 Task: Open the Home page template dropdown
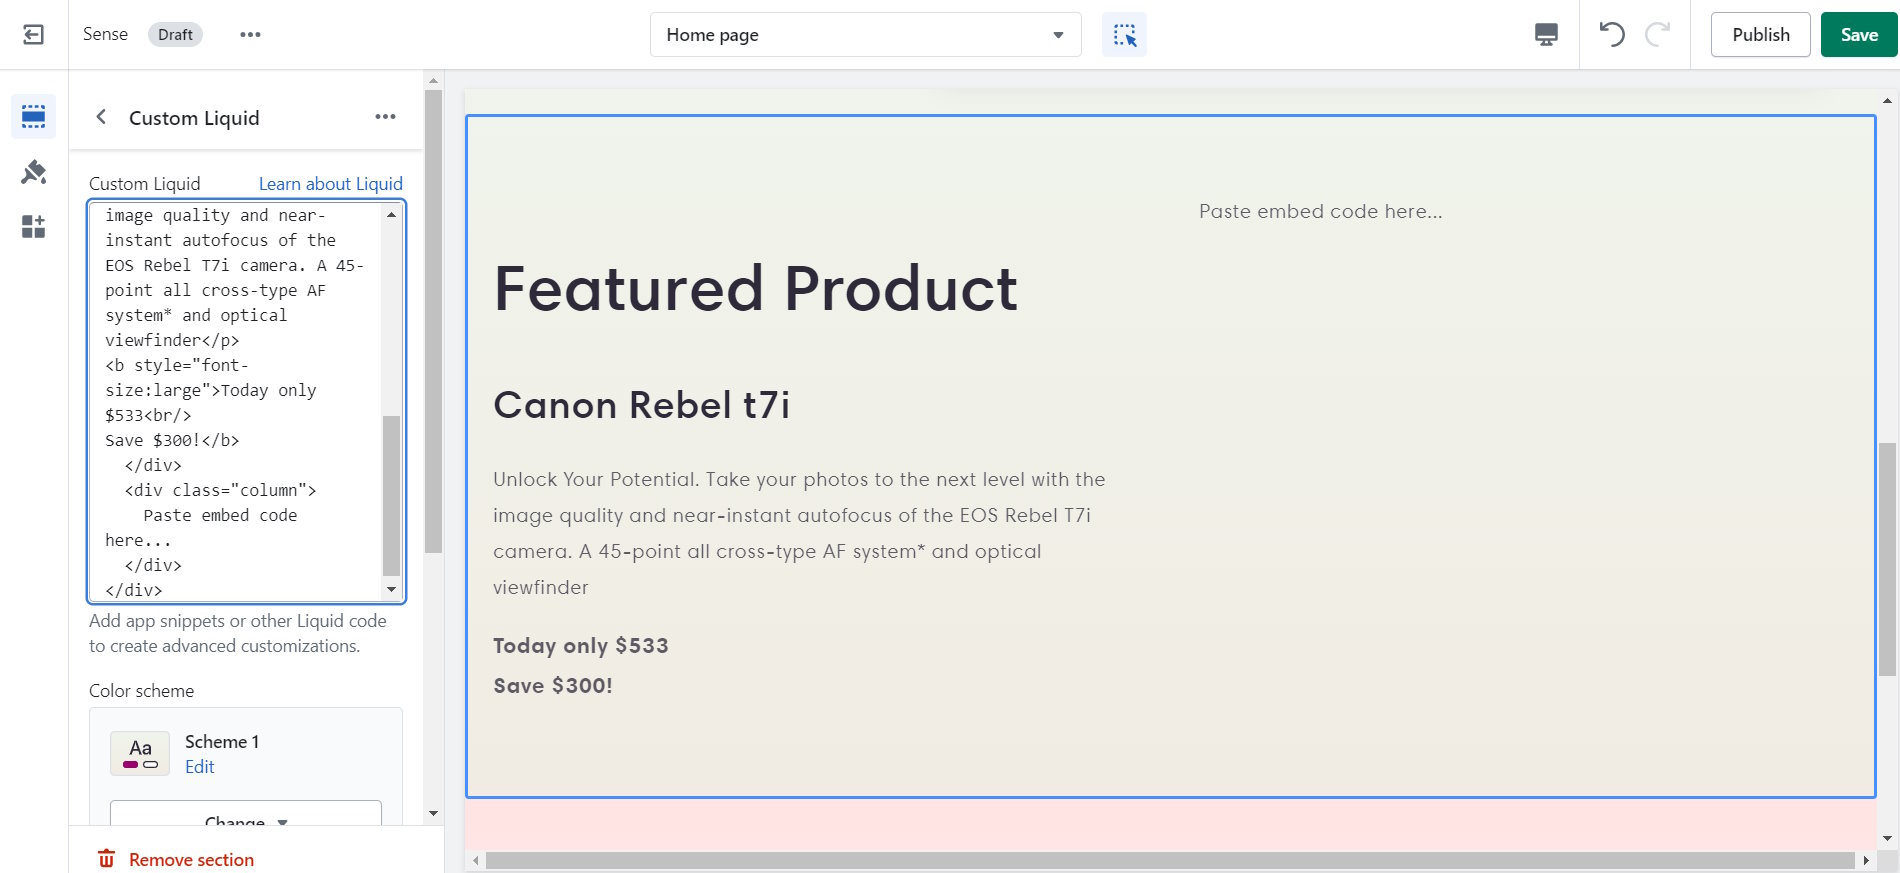pyautogui.click(x=865, y=35)
